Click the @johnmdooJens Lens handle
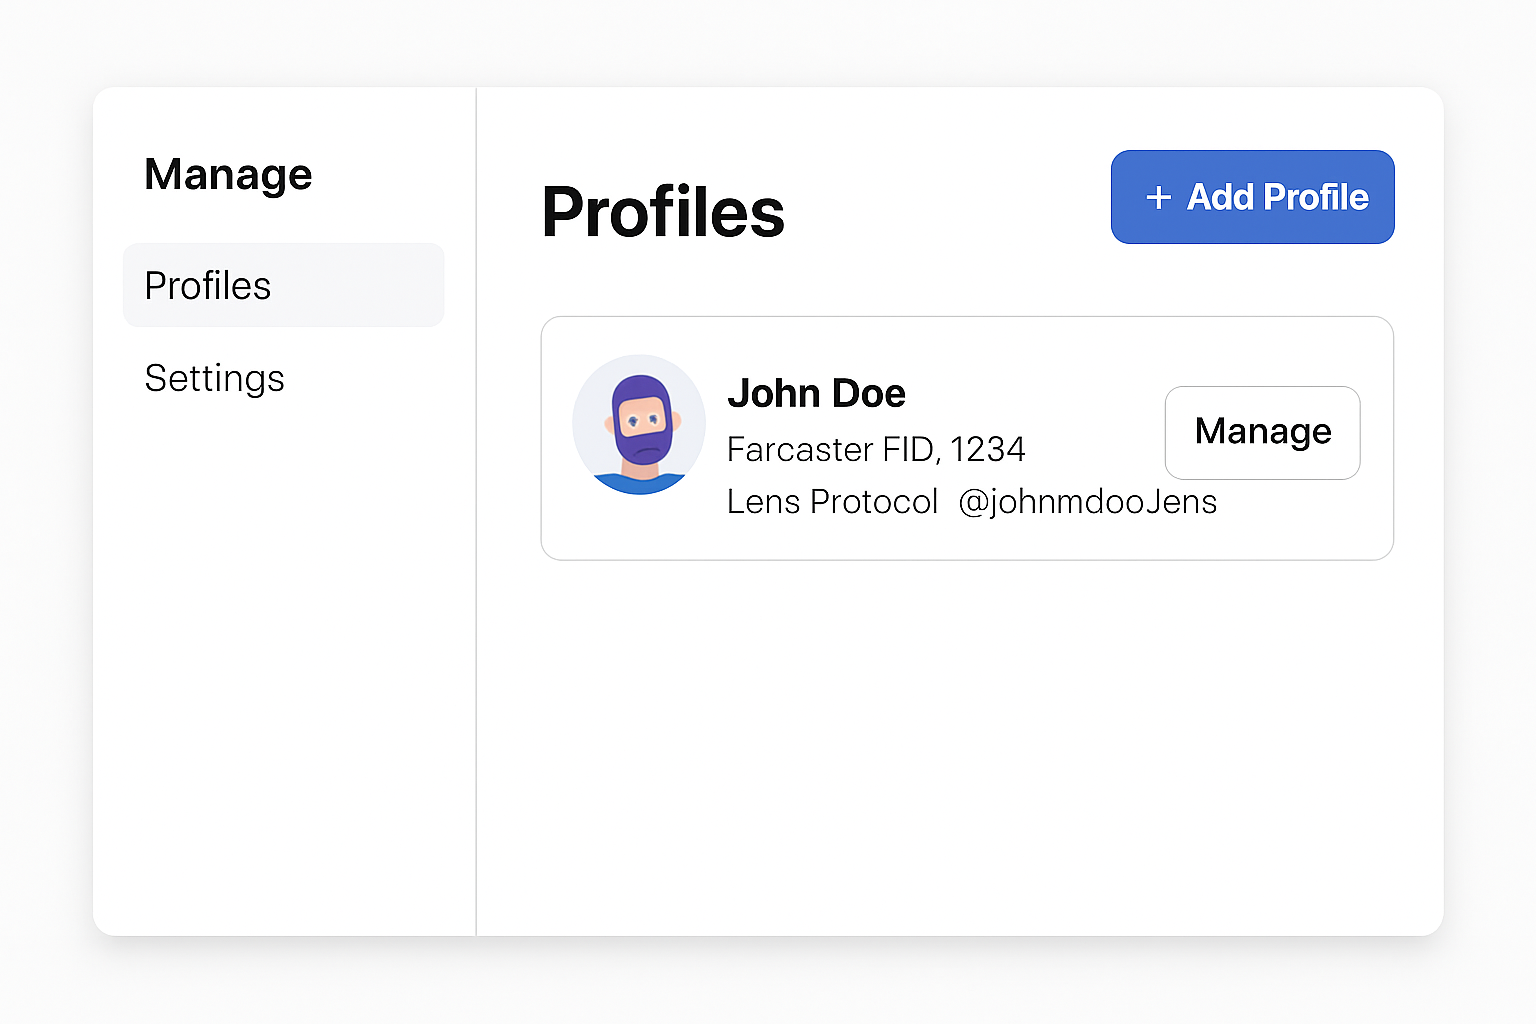This screenshot has height=1024, width=1536. [x=1087, y=501]
